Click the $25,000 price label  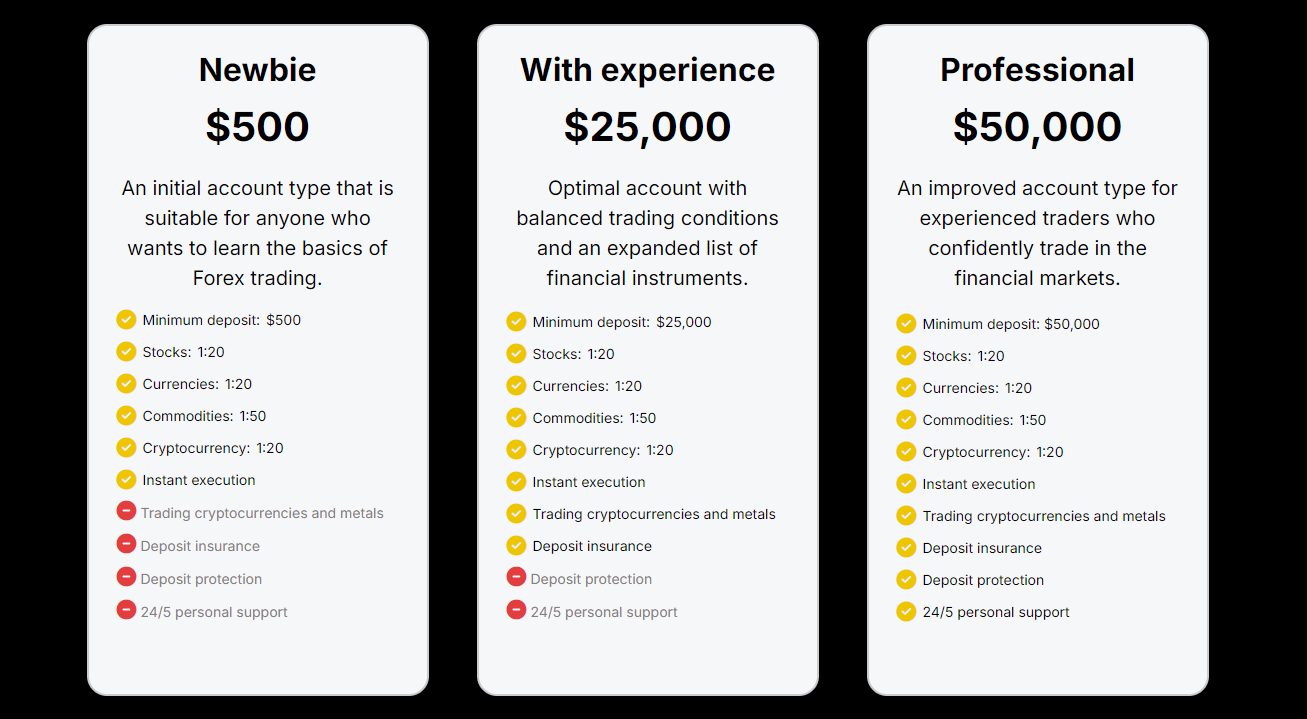click(647, 127)
